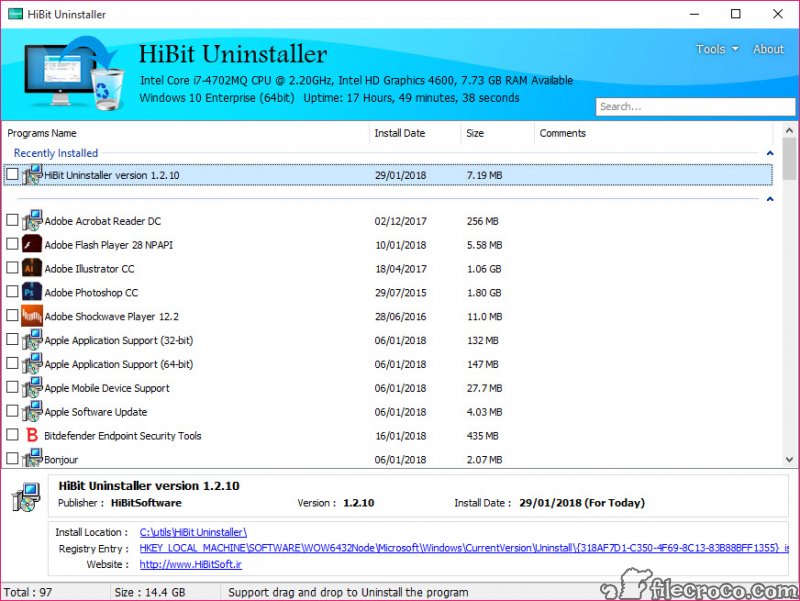Sort by Programs Name column
Screen dimensions: 800x601
pos(42,133)
